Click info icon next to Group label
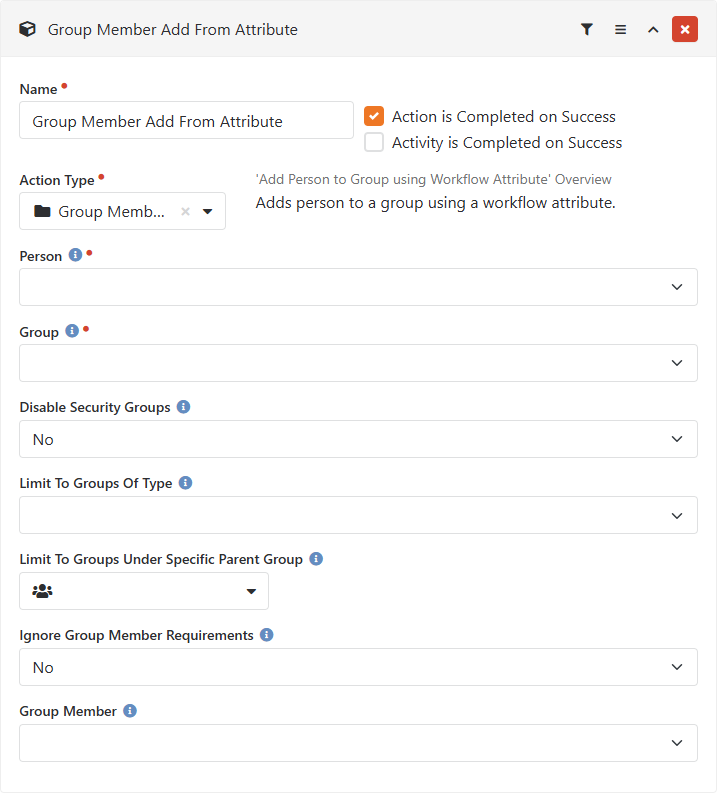717x793 pixels. click(72, 331)
